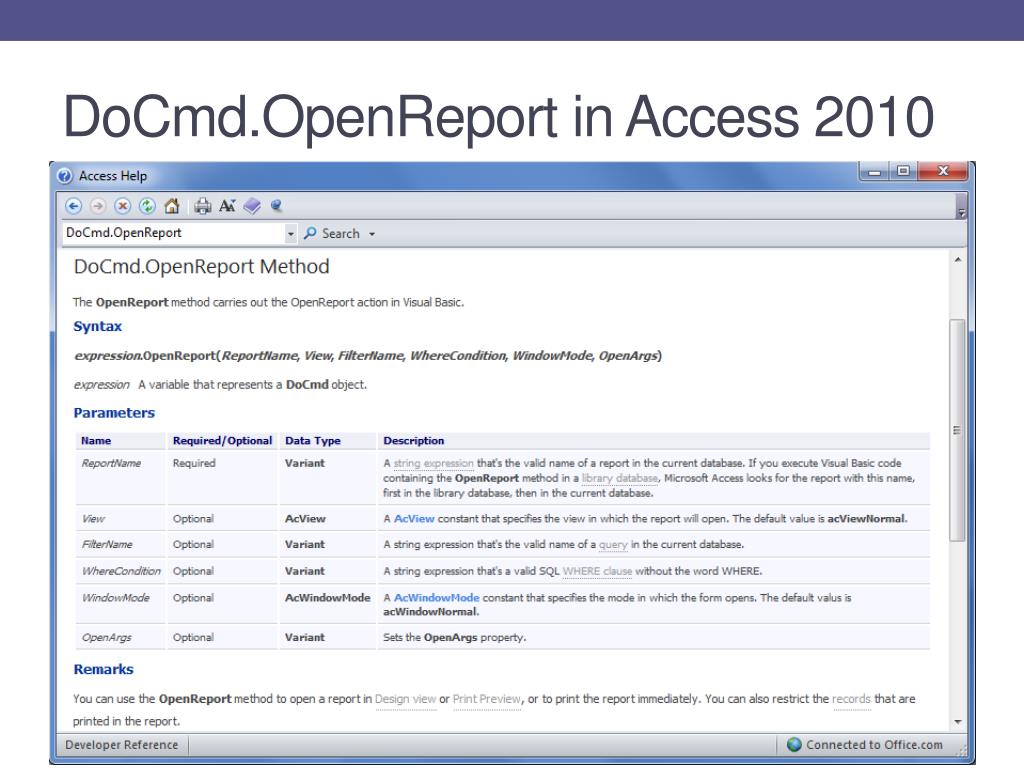The image size is (1024, 768).
Task: Open the search box history dropdown arrow
Action: pos(291,233)
